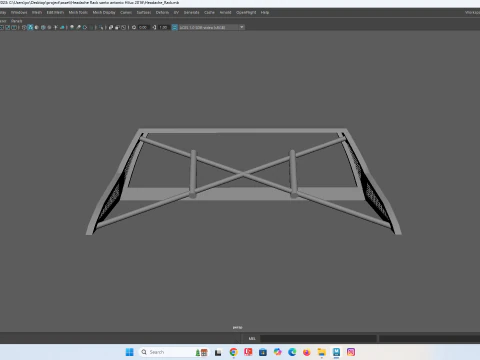Viewport: 480px width, 360px height.
Task: Open Firefox from the taskbar
Action: [307, 352]
